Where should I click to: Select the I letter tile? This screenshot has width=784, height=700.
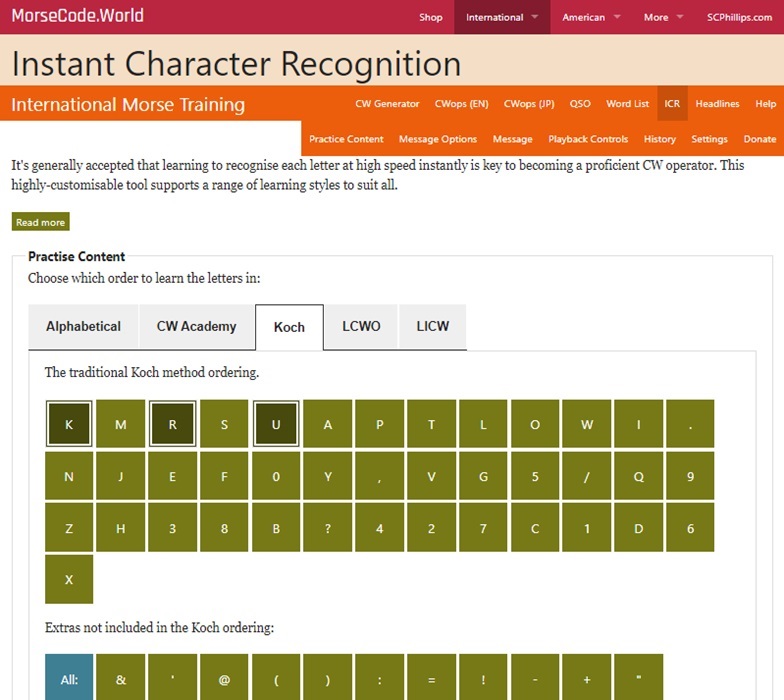click(638, 424)
